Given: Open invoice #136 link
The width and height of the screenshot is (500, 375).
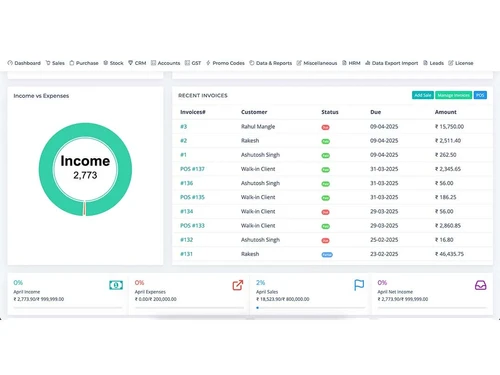Looking at the screenshot, I should (x=187, y=183).
